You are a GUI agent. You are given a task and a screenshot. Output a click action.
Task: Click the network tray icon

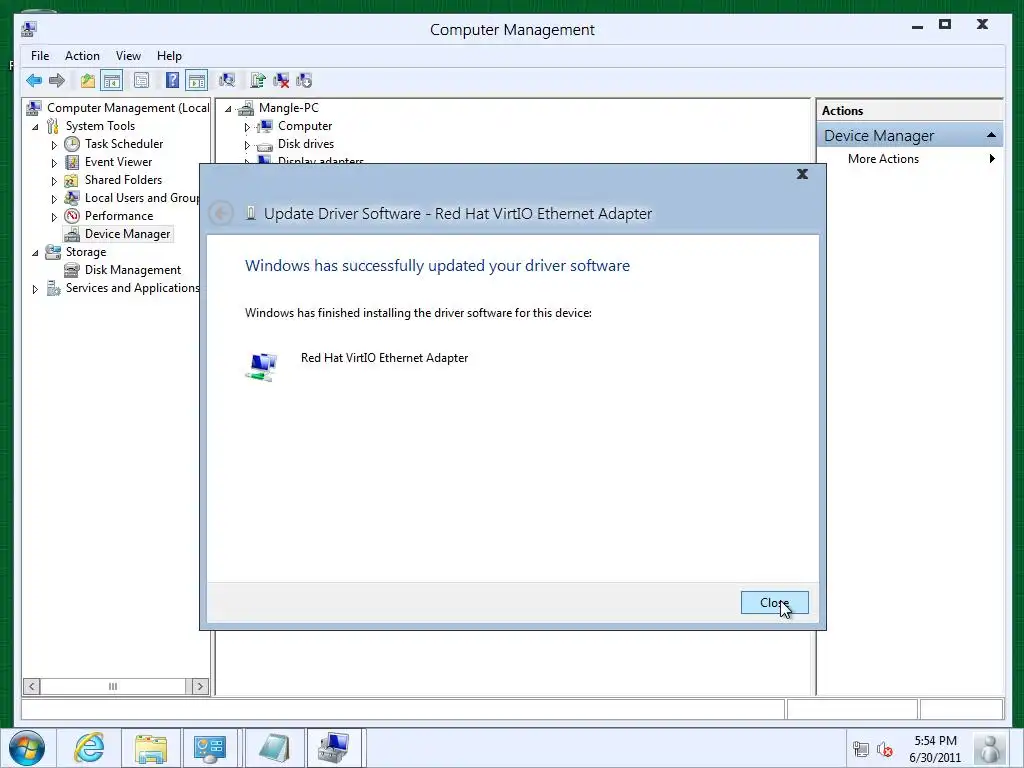click(x=861, y=749)
